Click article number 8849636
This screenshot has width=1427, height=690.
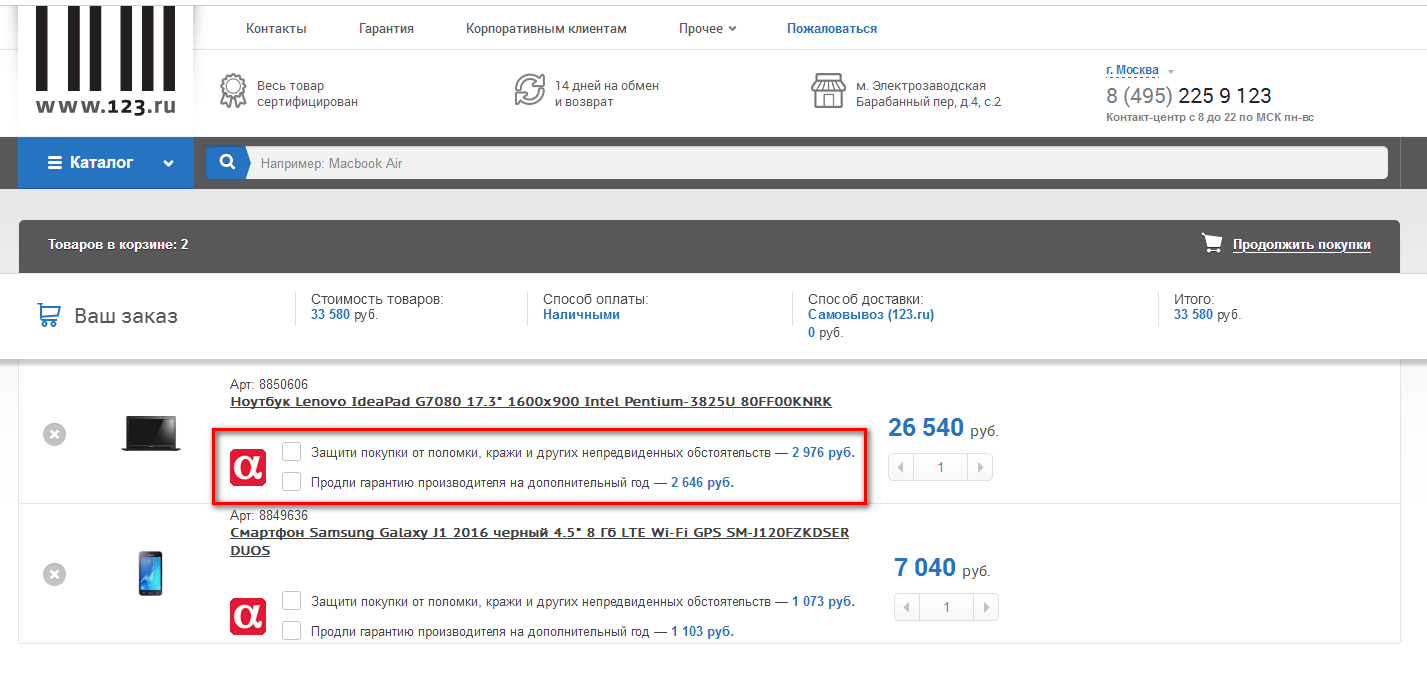click(269, 515)
